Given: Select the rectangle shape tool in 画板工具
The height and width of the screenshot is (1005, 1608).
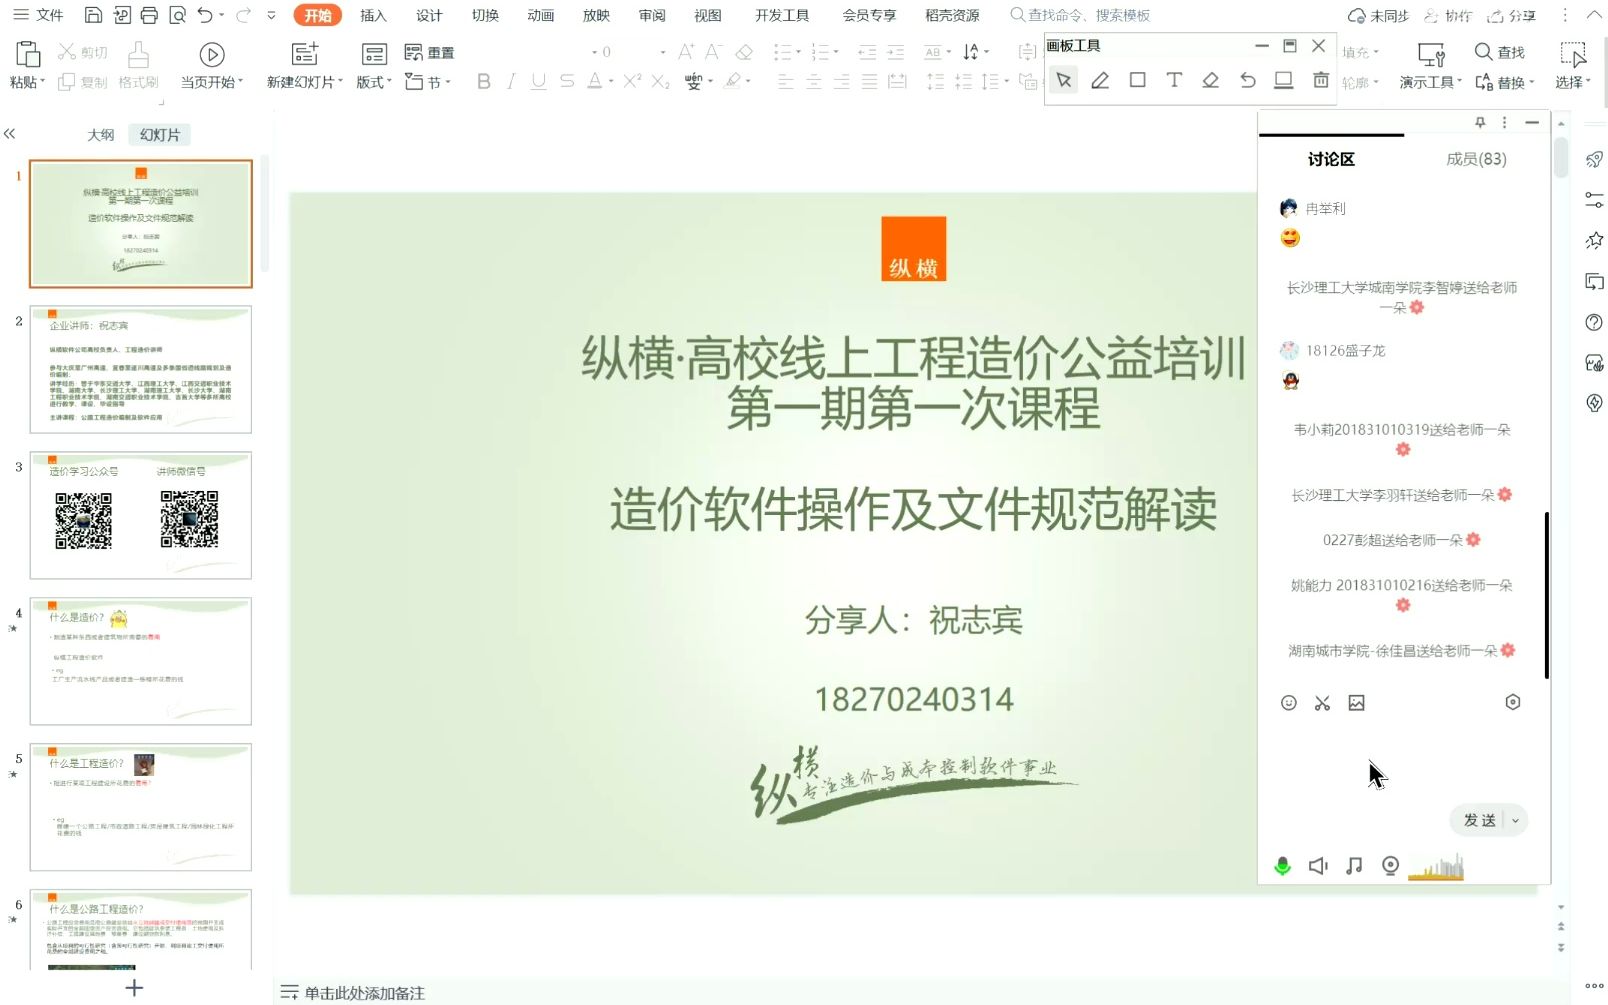Looking at the screenshot, I should point(1137,80).
